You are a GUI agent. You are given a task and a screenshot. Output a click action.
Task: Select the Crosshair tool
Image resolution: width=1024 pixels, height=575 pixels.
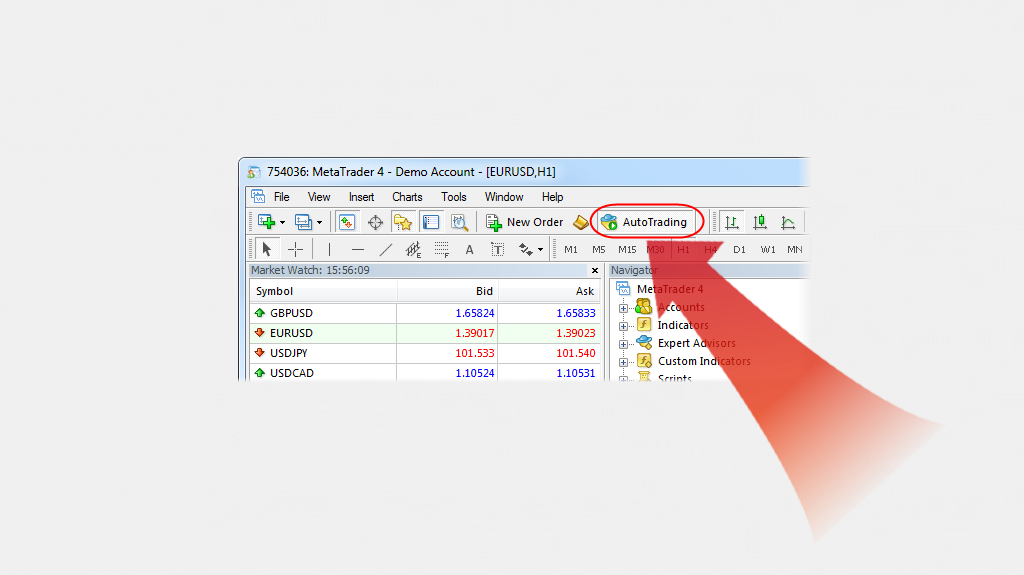(295, 249)
